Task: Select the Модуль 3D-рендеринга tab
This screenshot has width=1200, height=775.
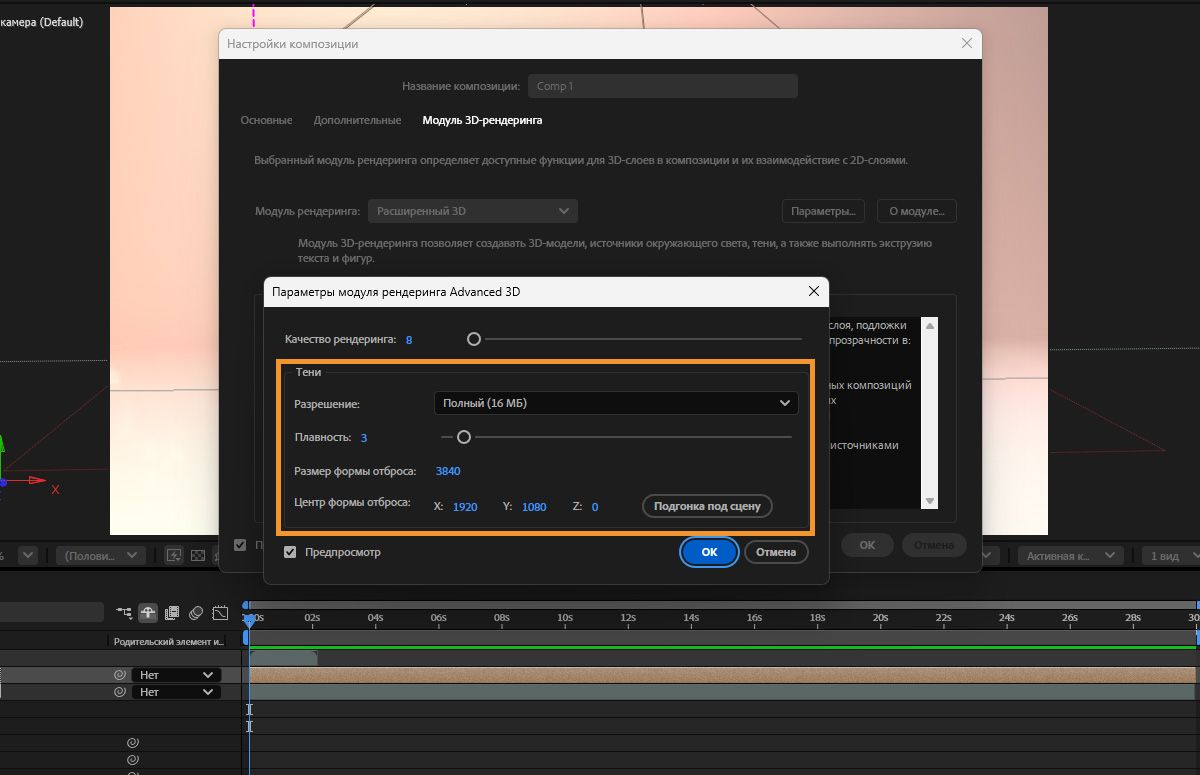Action: click(482, 120)
